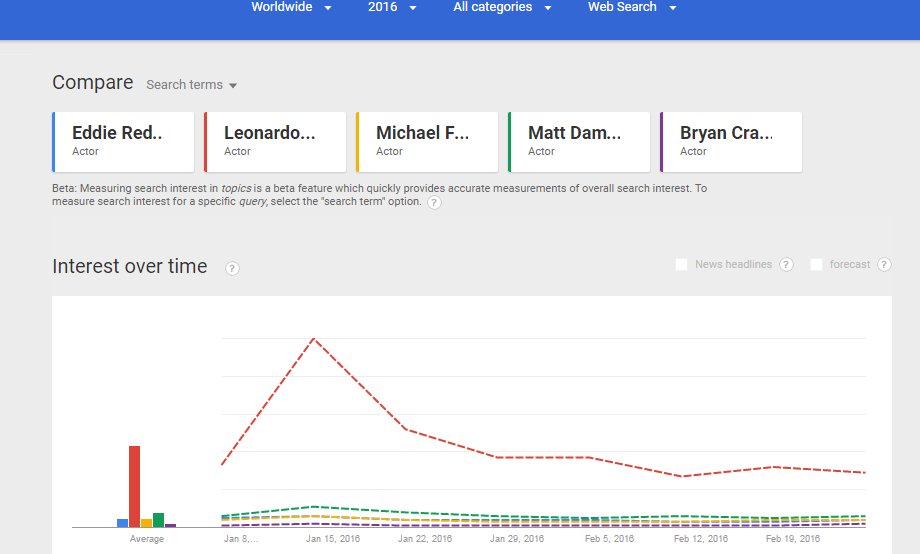
Task: Open the Web Search type dropdown
Action: pyautogui.click(x=632, y=8)
